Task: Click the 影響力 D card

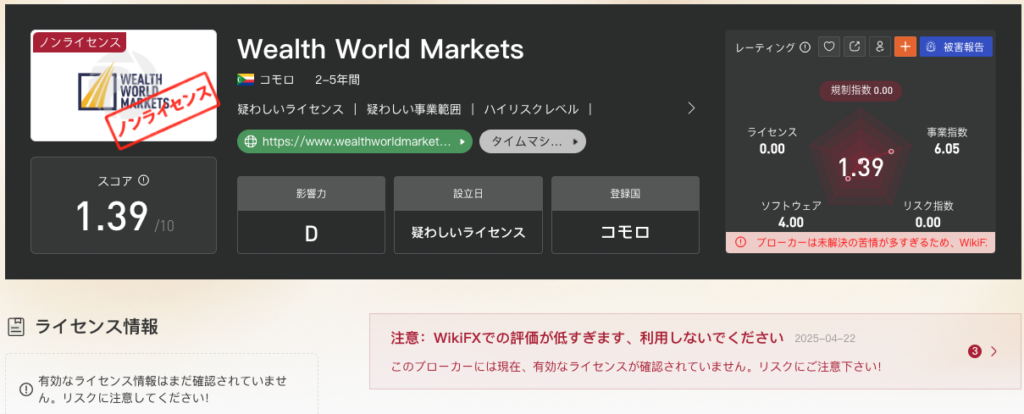Action: 311,215
